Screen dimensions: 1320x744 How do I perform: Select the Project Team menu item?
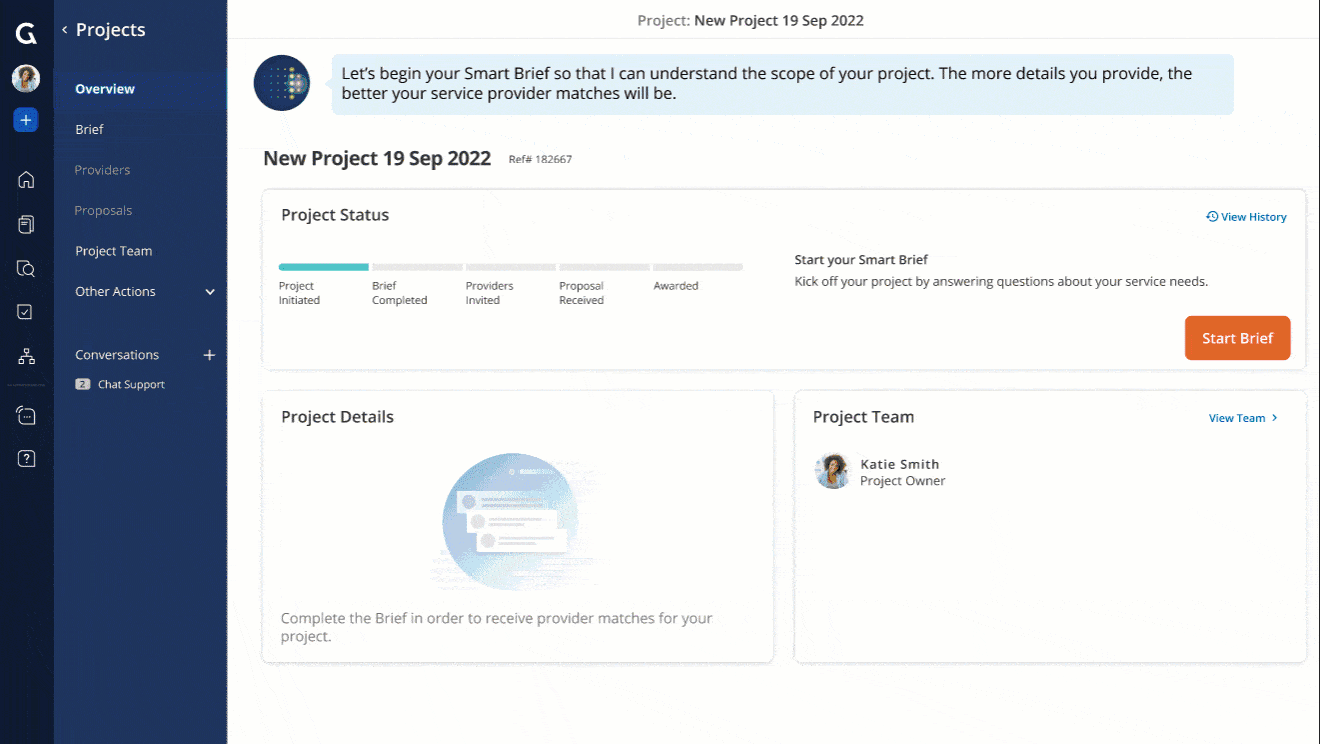coord(113,250)
